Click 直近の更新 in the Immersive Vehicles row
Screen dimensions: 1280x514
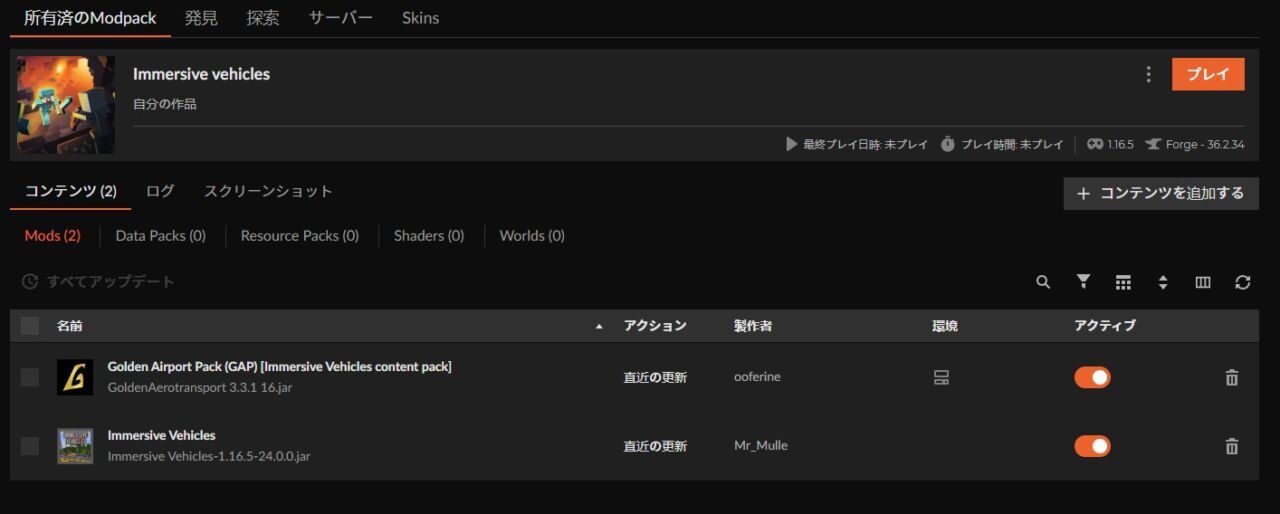(655, 446)
